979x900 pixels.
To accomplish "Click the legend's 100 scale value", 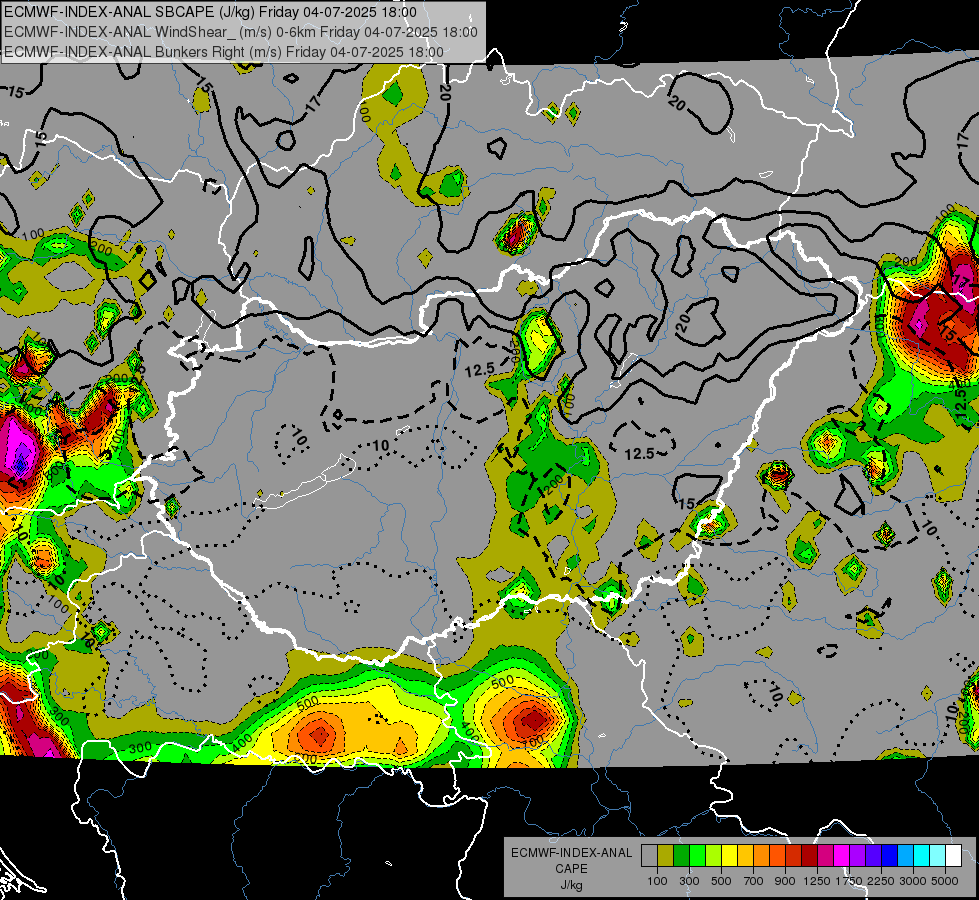I will [657, 881].
